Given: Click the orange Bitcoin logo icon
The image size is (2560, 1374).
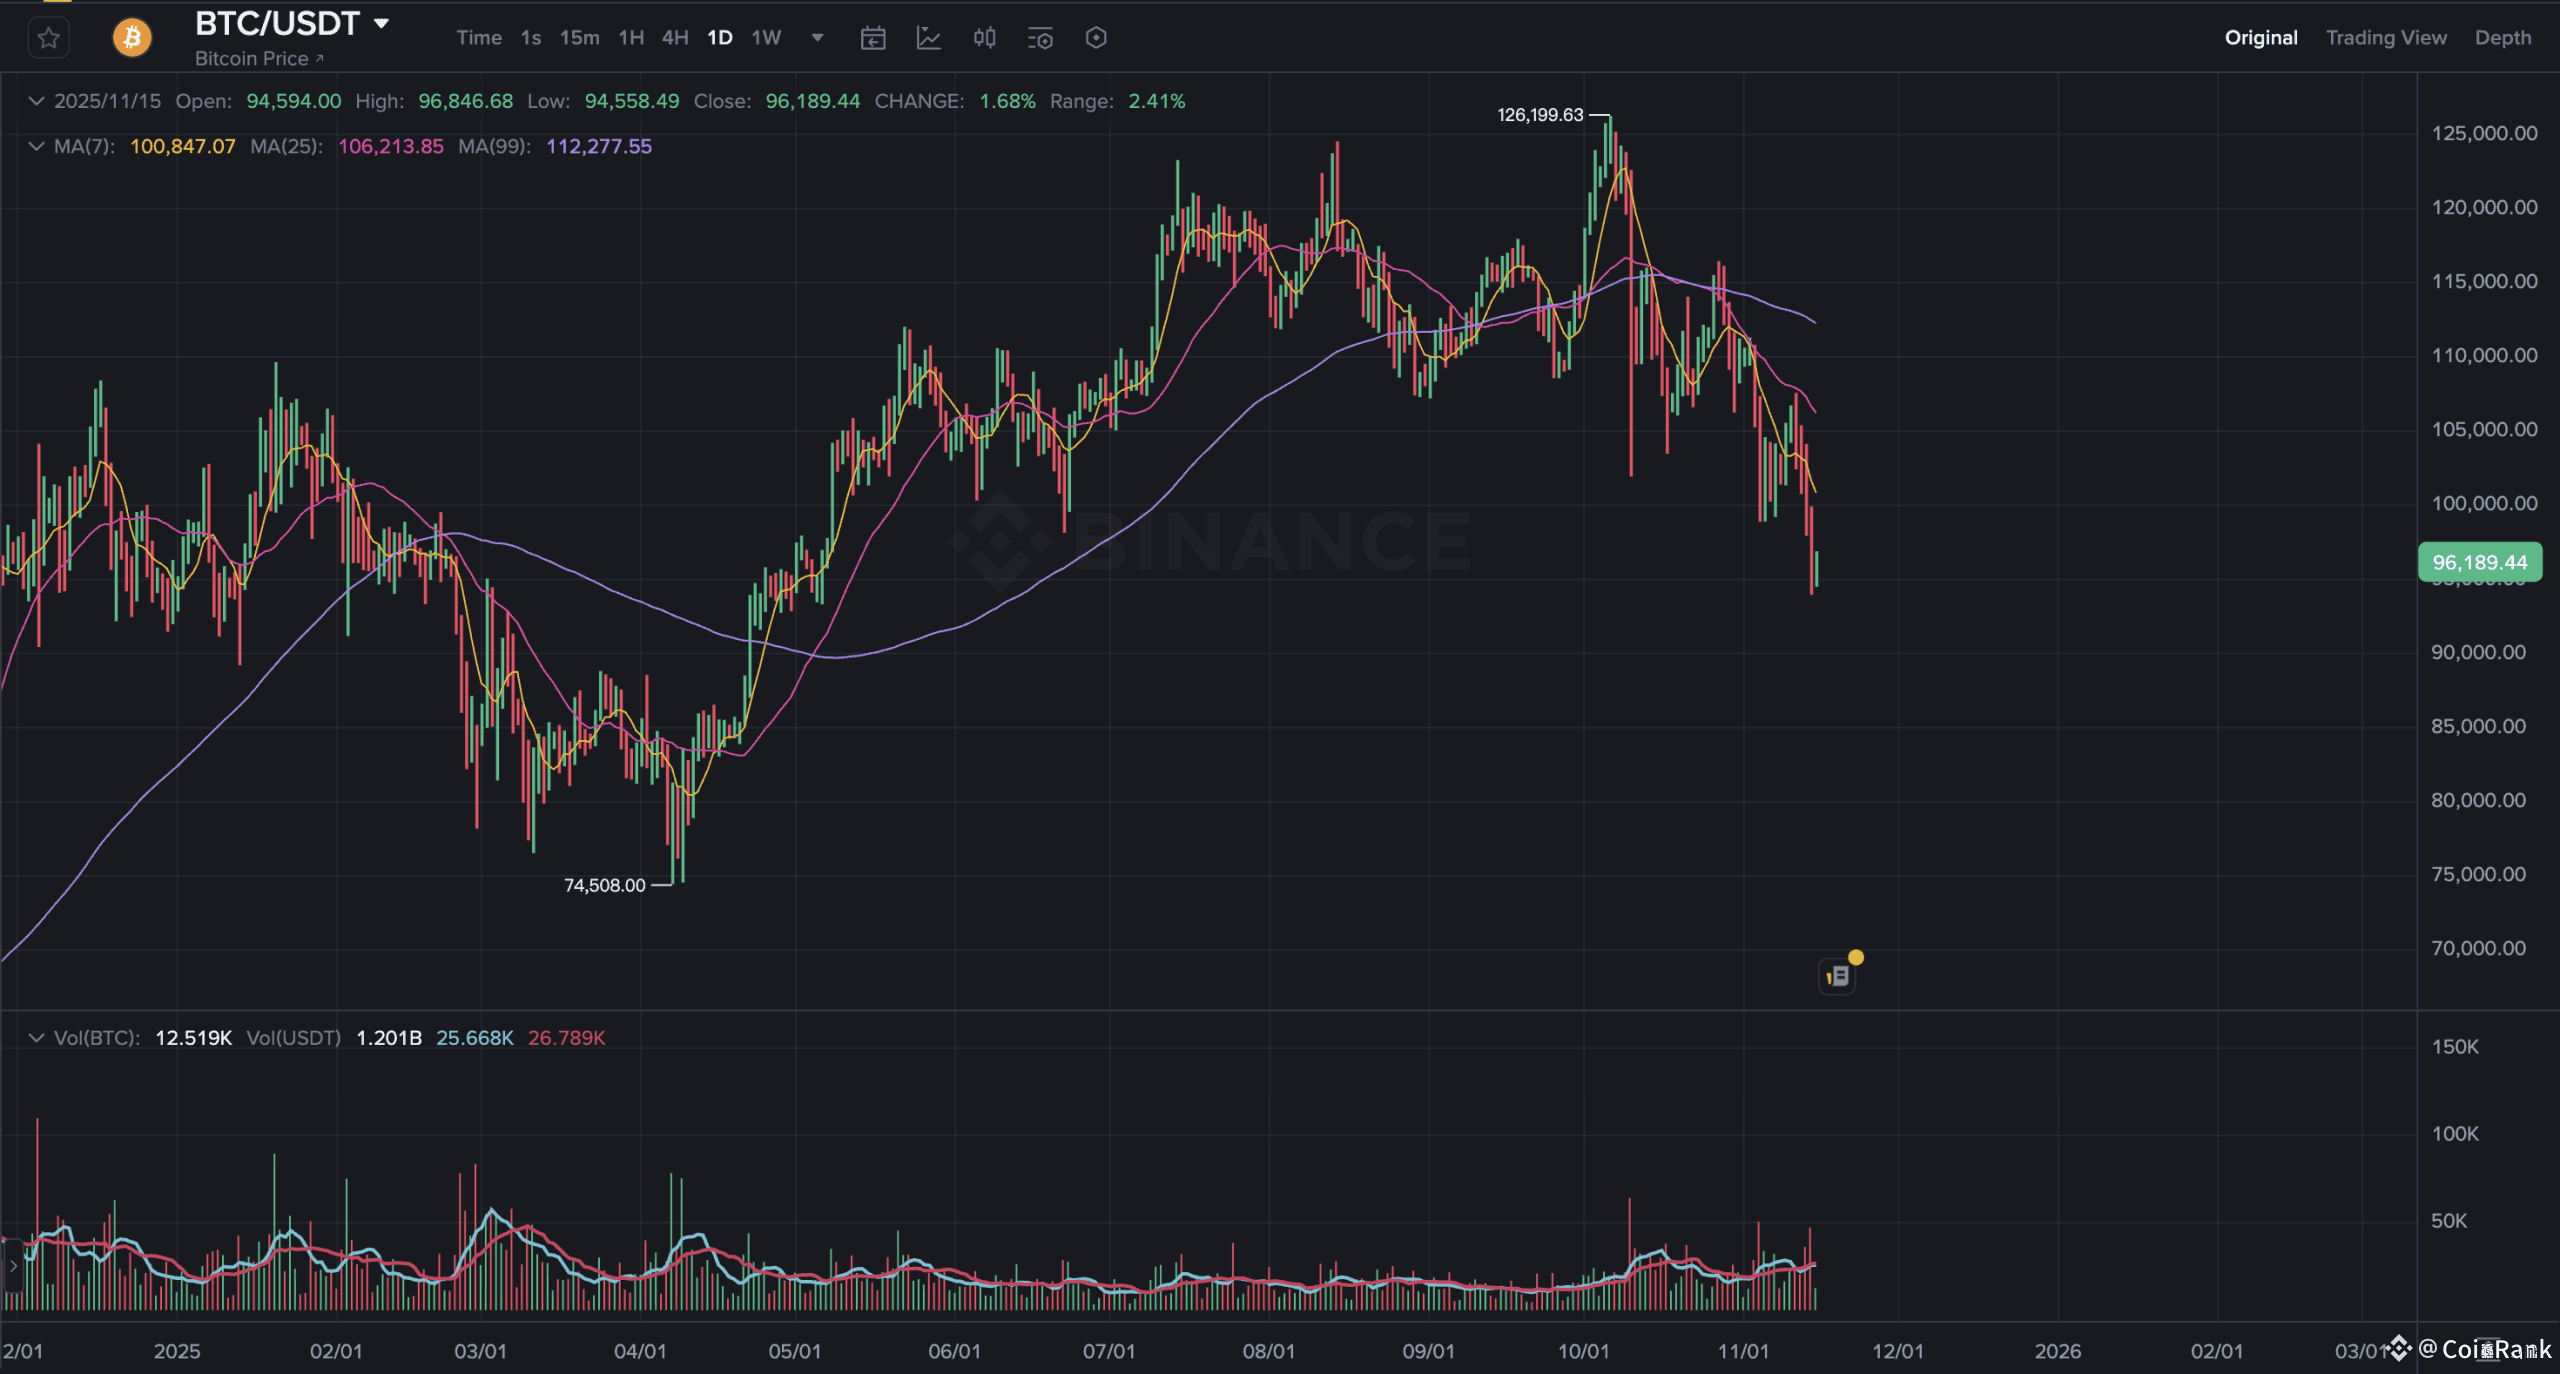Looking at the screenshot, I should click(x=132, y=38).
